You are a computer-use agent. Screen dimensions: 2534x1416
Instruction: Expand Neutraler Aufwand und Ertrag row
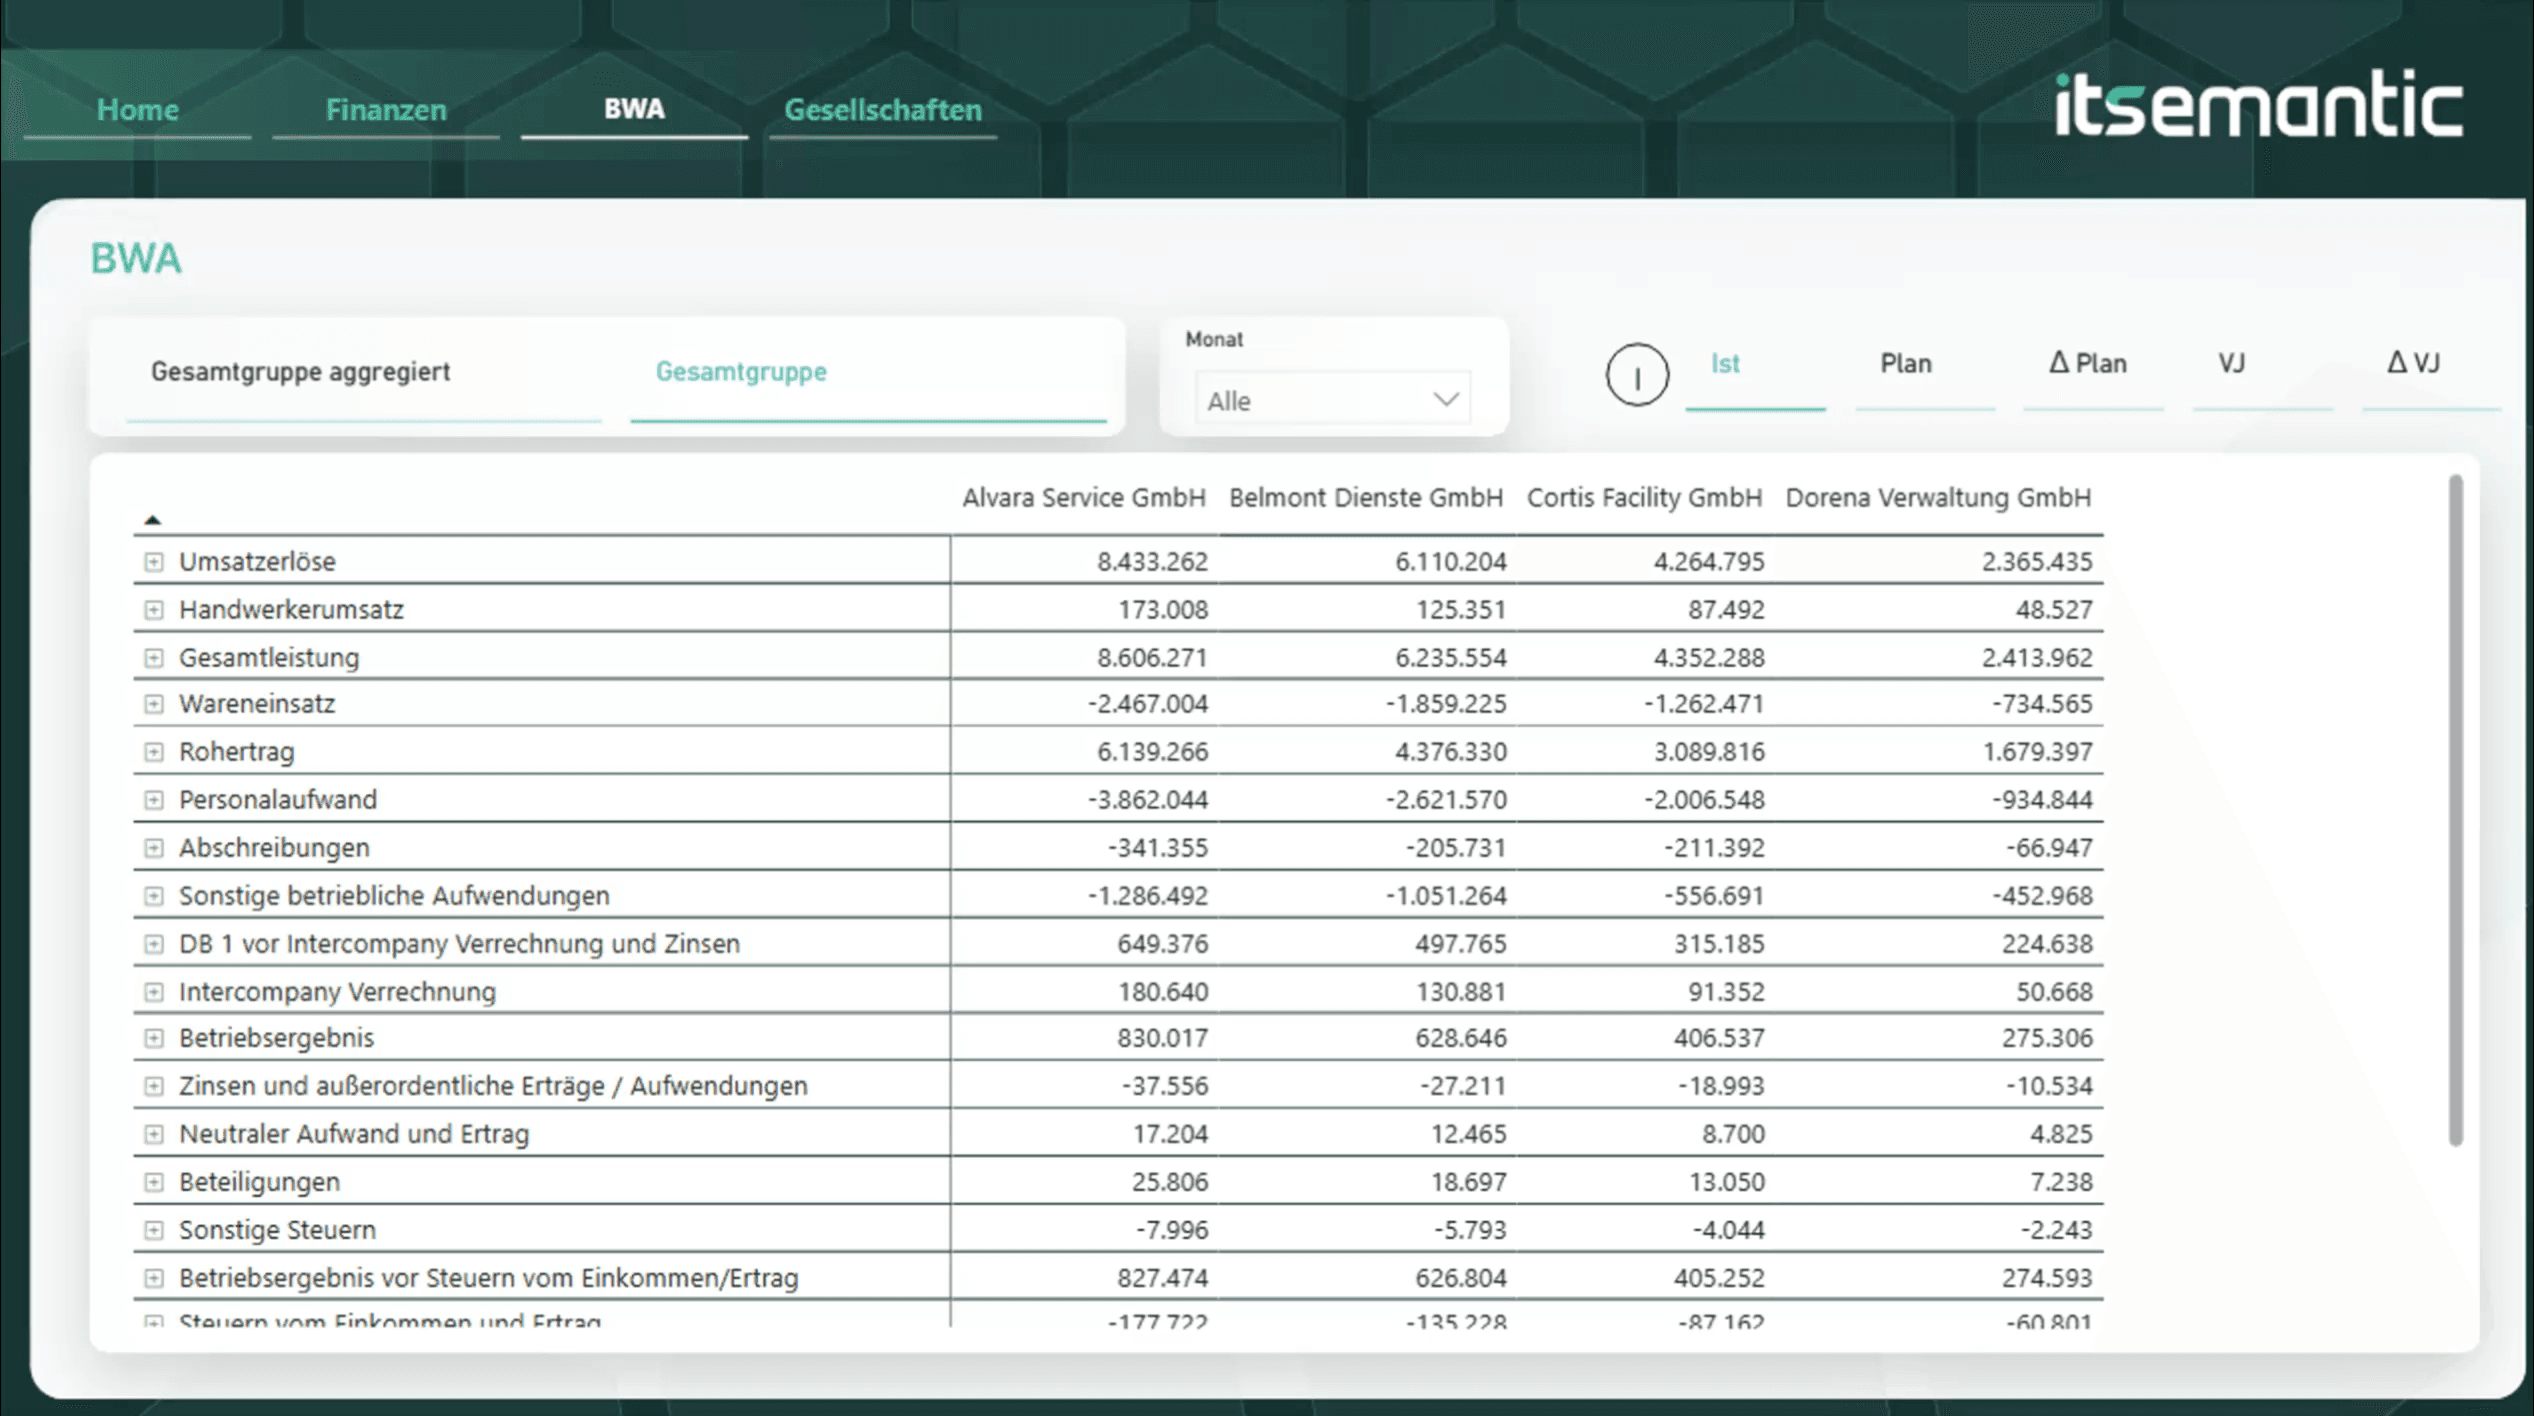tap(153, 1134)
